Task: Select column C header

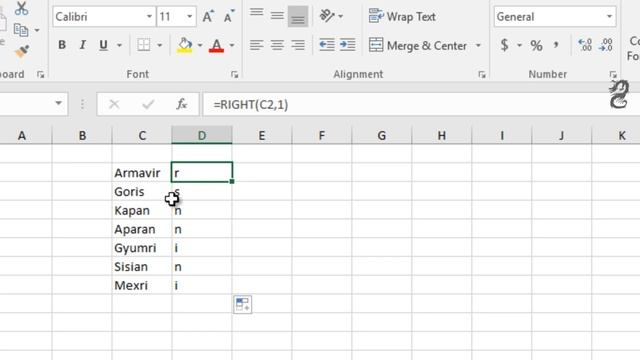Action: (x=142, y=136)
